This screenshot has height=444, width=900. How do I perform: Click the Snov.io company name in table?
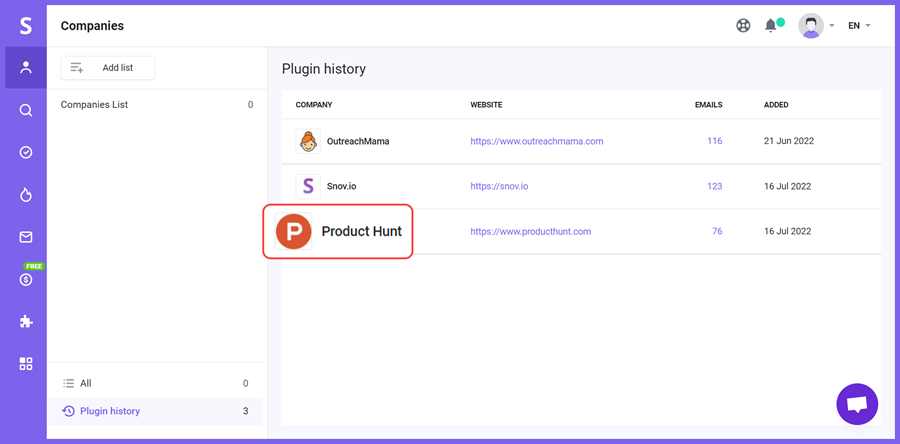342,186
